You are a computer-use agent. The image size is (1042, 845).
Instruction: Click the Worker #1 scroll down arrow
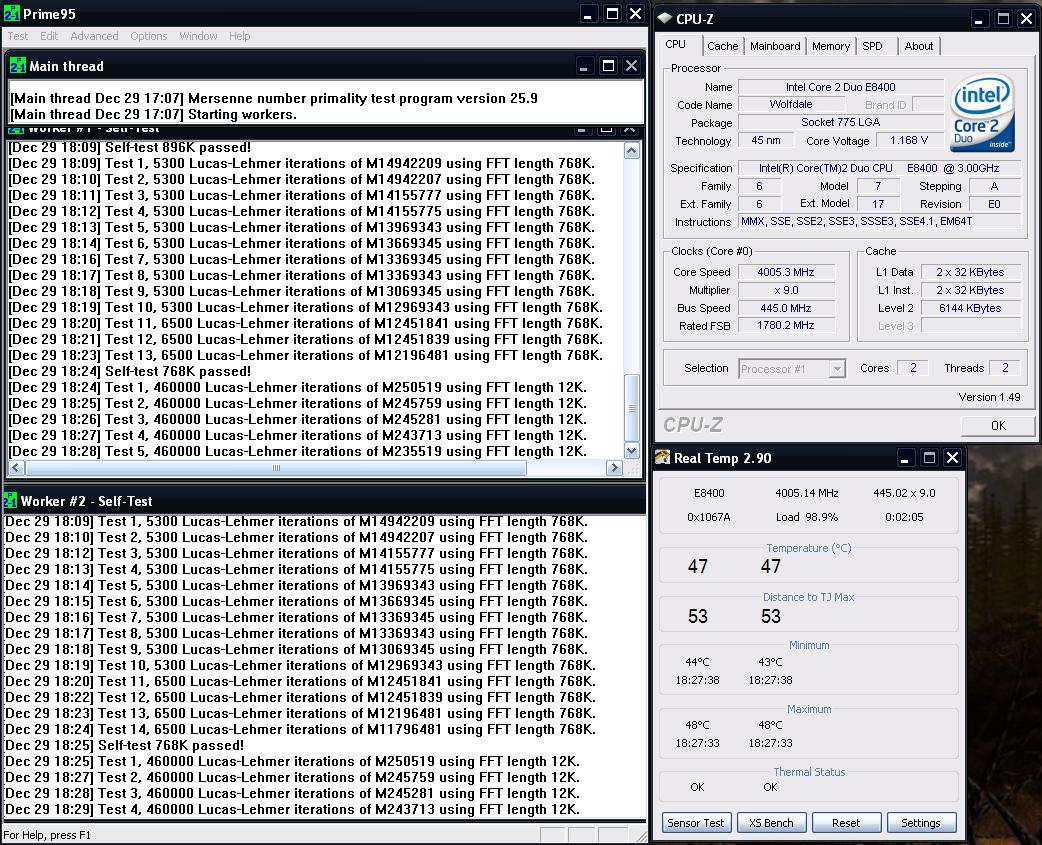(631, 450)
